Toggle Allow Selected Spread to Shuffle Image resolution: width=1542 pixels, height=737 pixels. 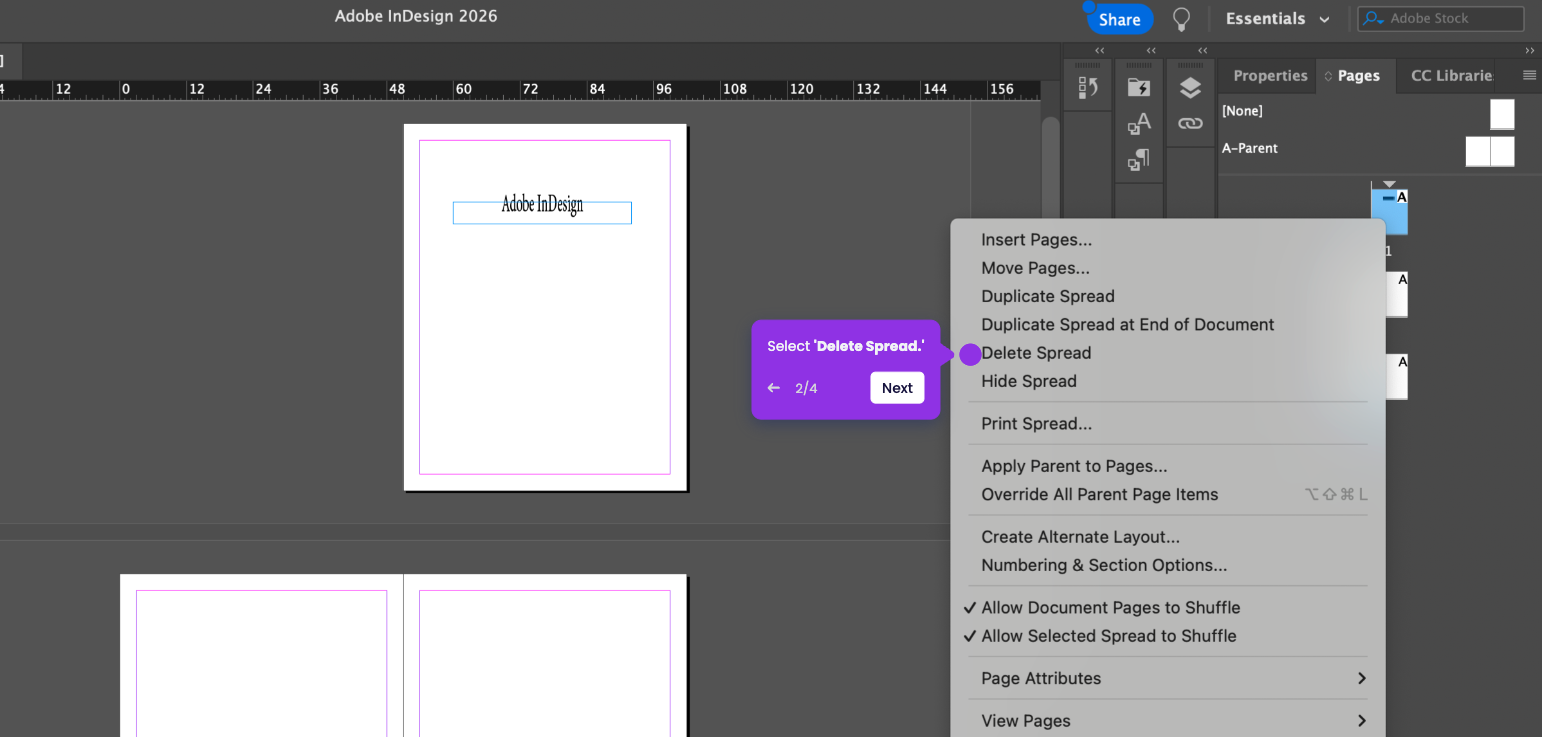pyautogui.click(x=1168, y=636)
